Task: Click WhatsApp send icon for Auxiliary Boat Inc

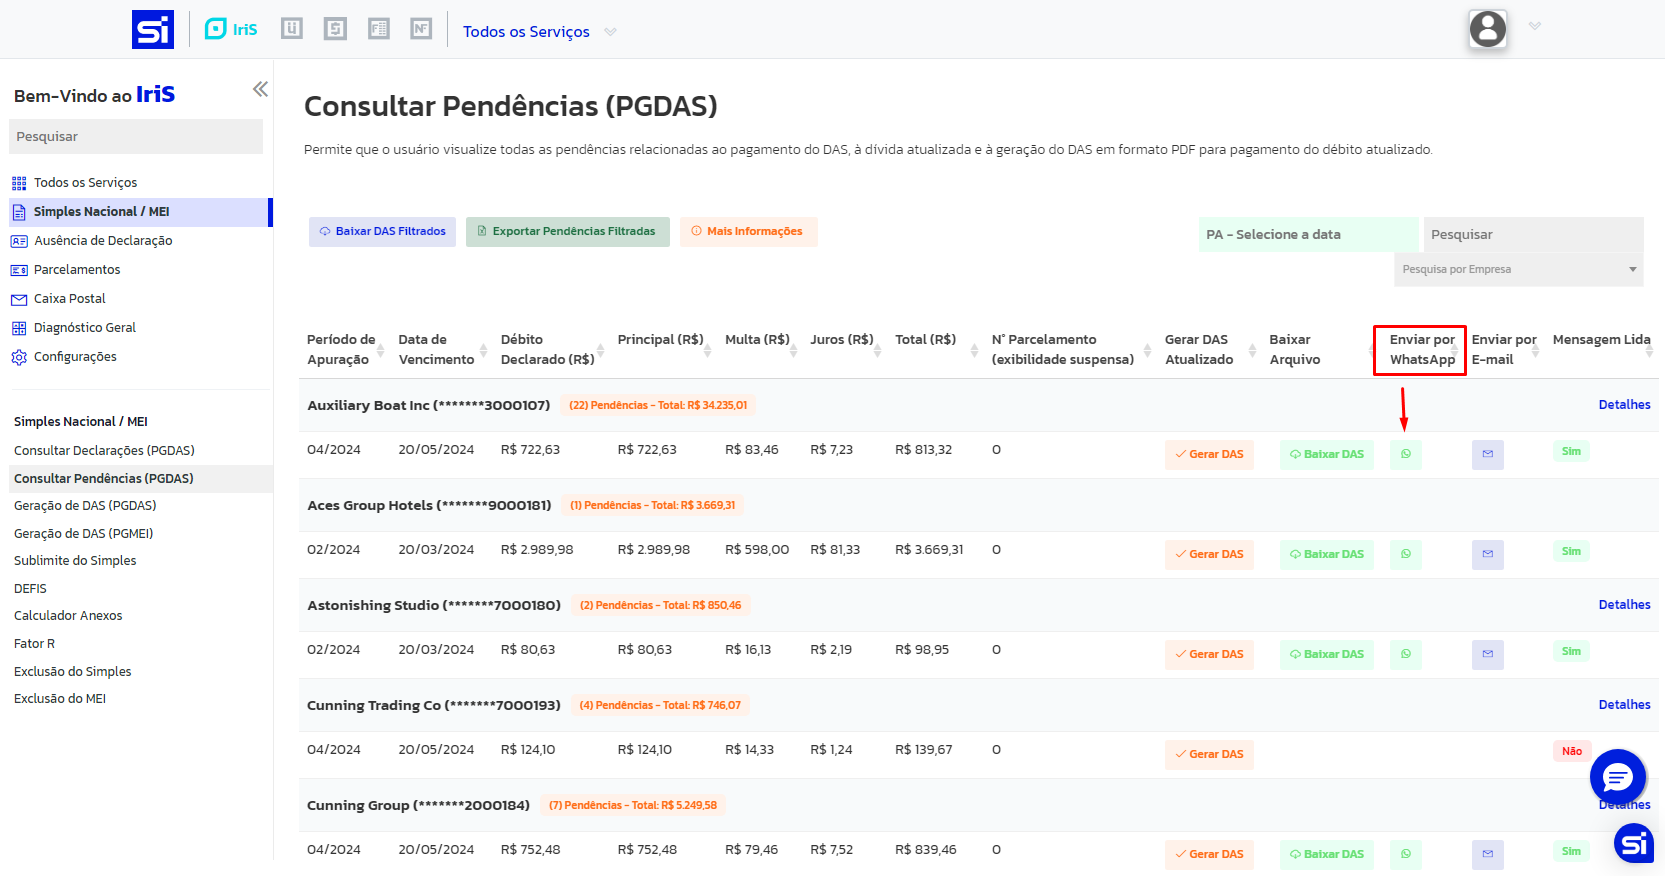Action: (1405, 454)
